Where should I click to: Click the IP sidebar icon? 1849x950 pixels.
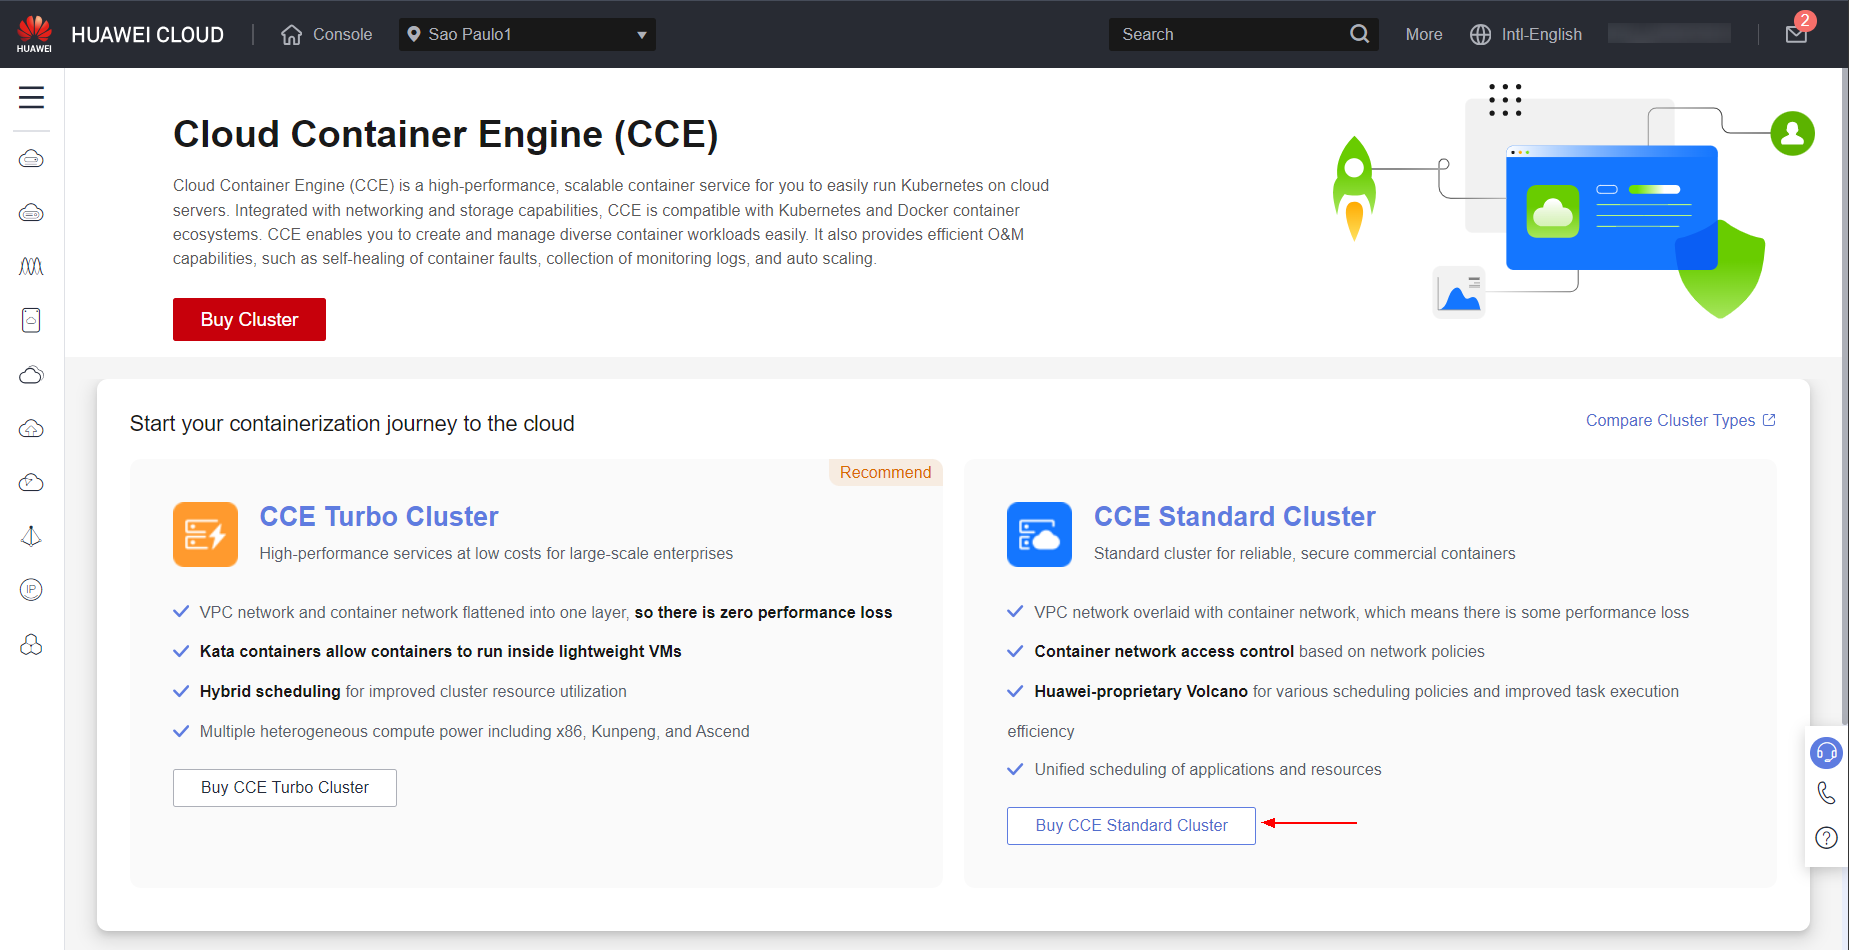(x=31, y=590)
